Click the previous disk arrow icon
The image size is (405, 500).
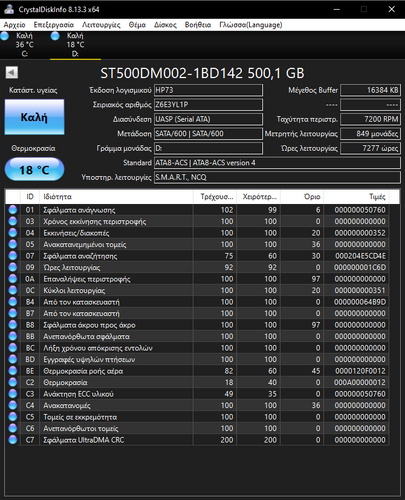(x=12, y=72)
